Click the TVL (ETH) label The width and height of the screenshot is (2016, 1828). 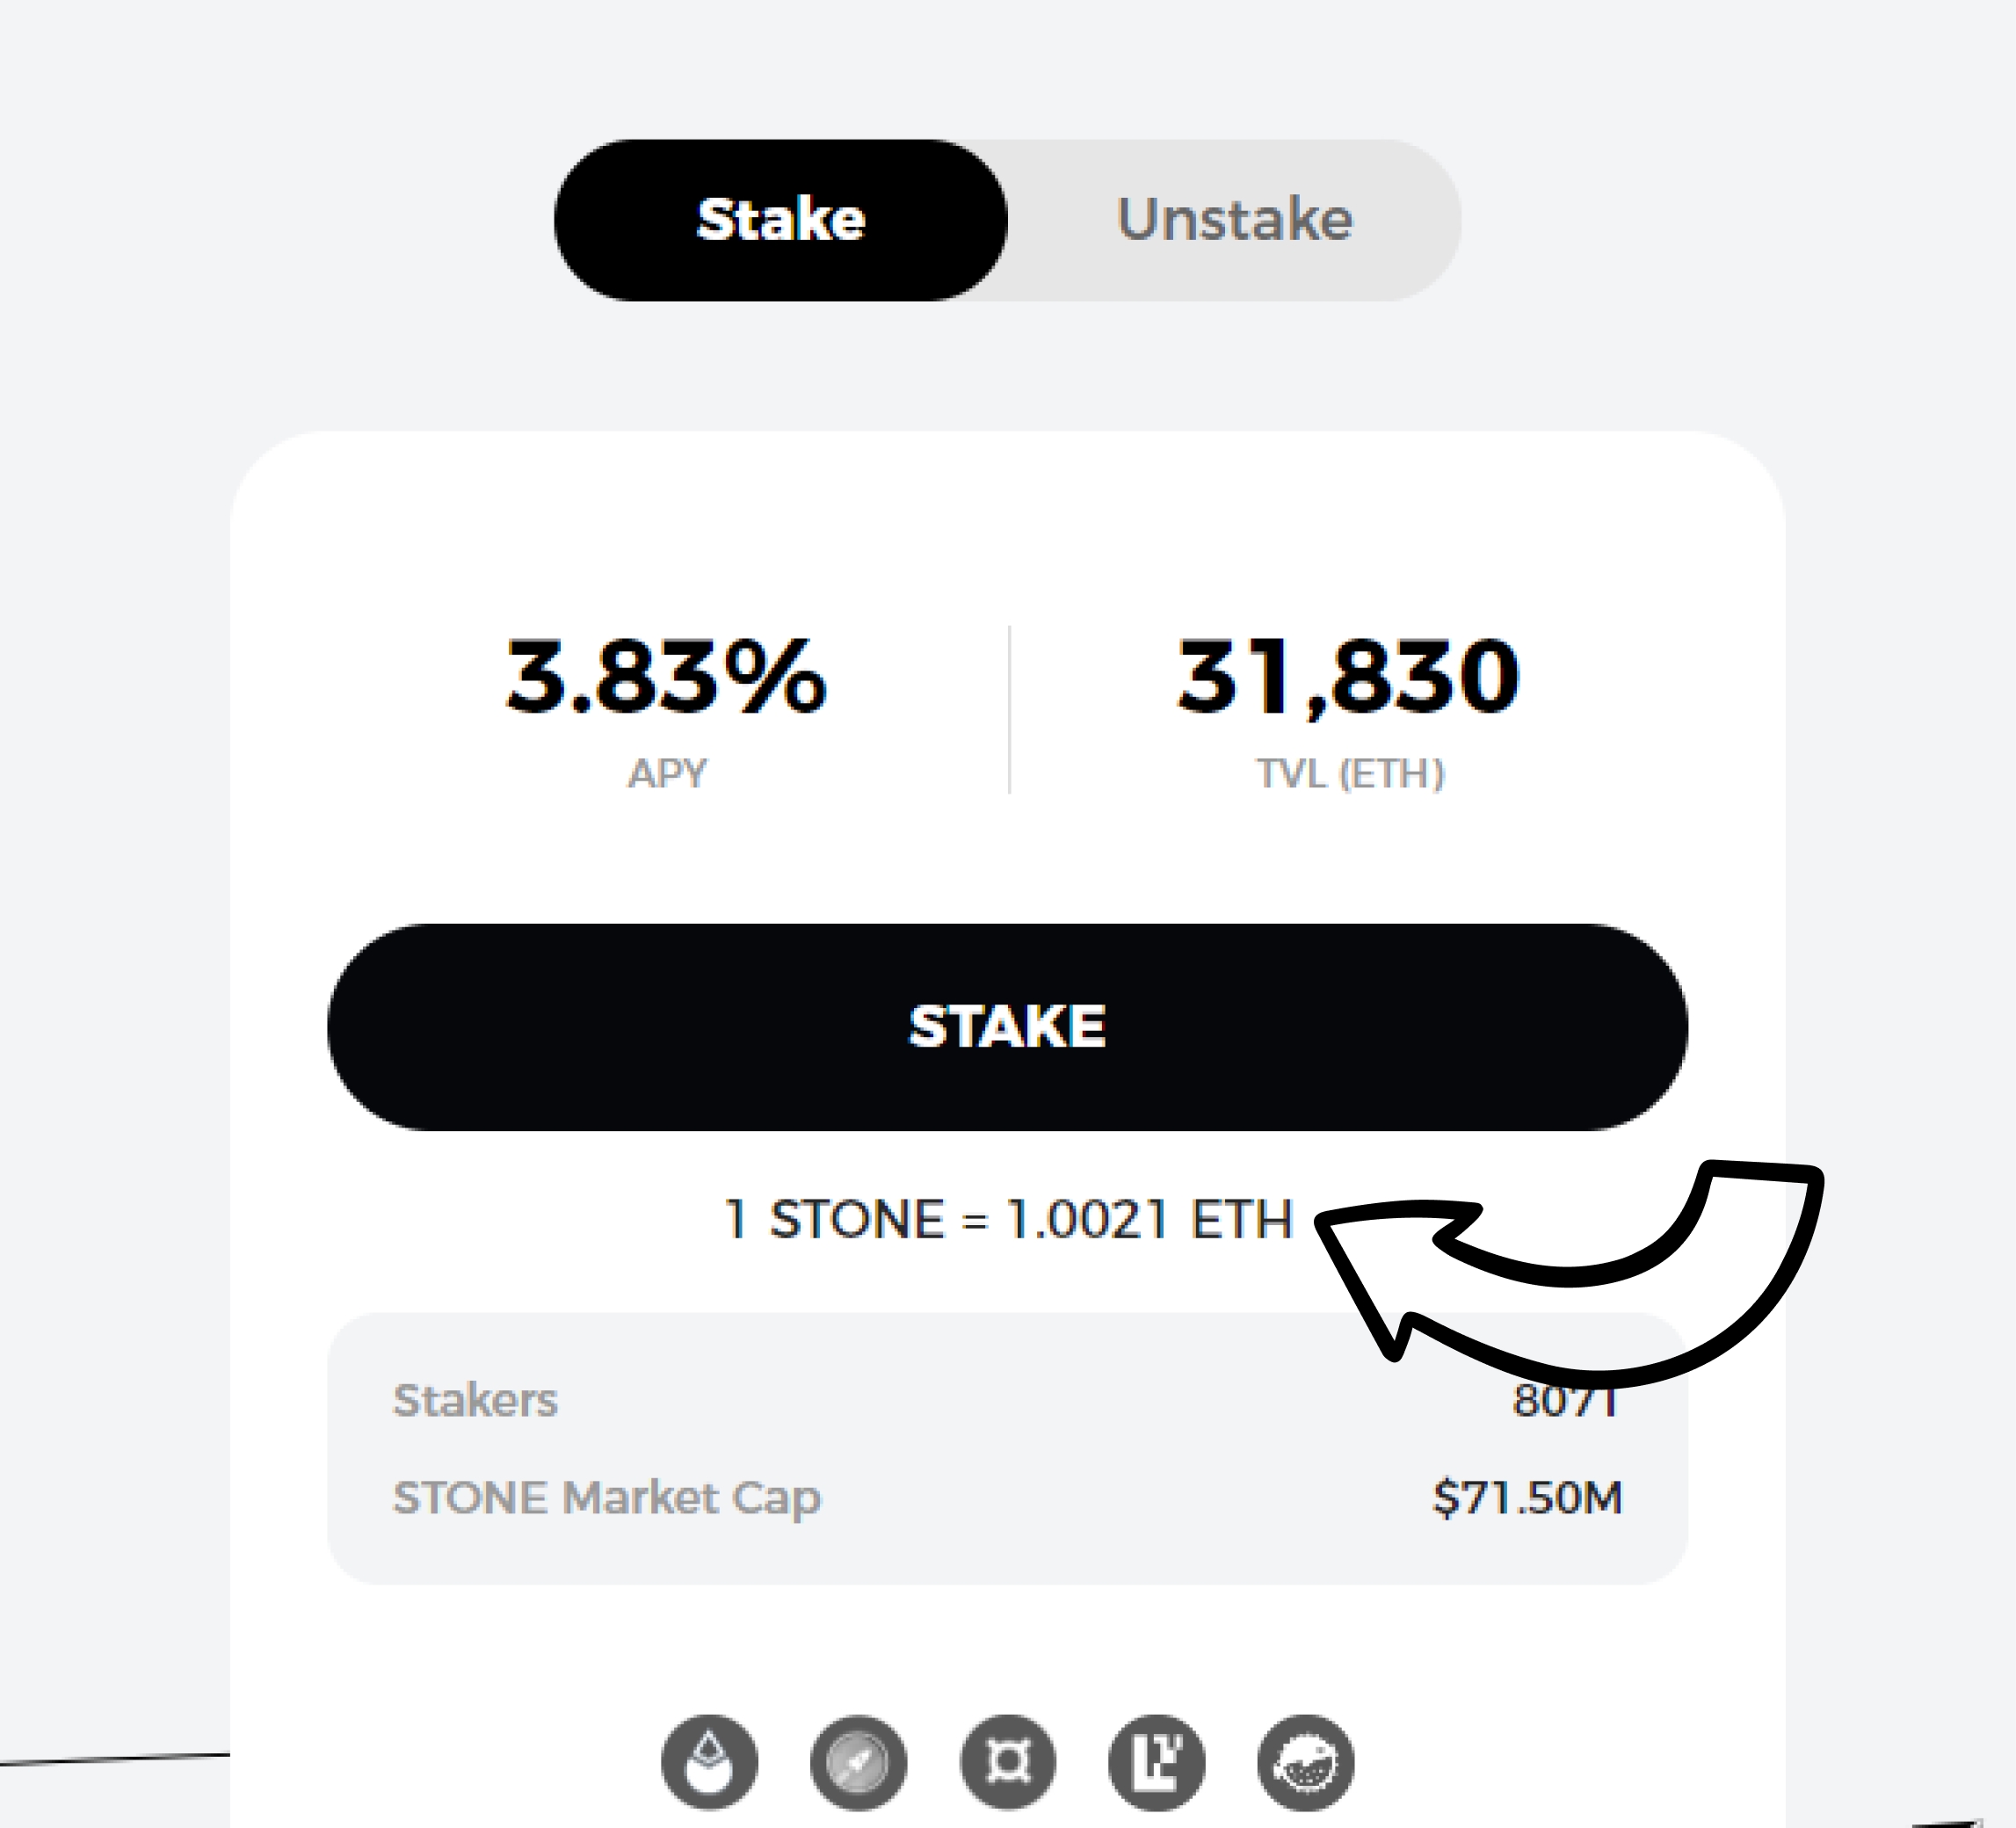[1350, 773]
